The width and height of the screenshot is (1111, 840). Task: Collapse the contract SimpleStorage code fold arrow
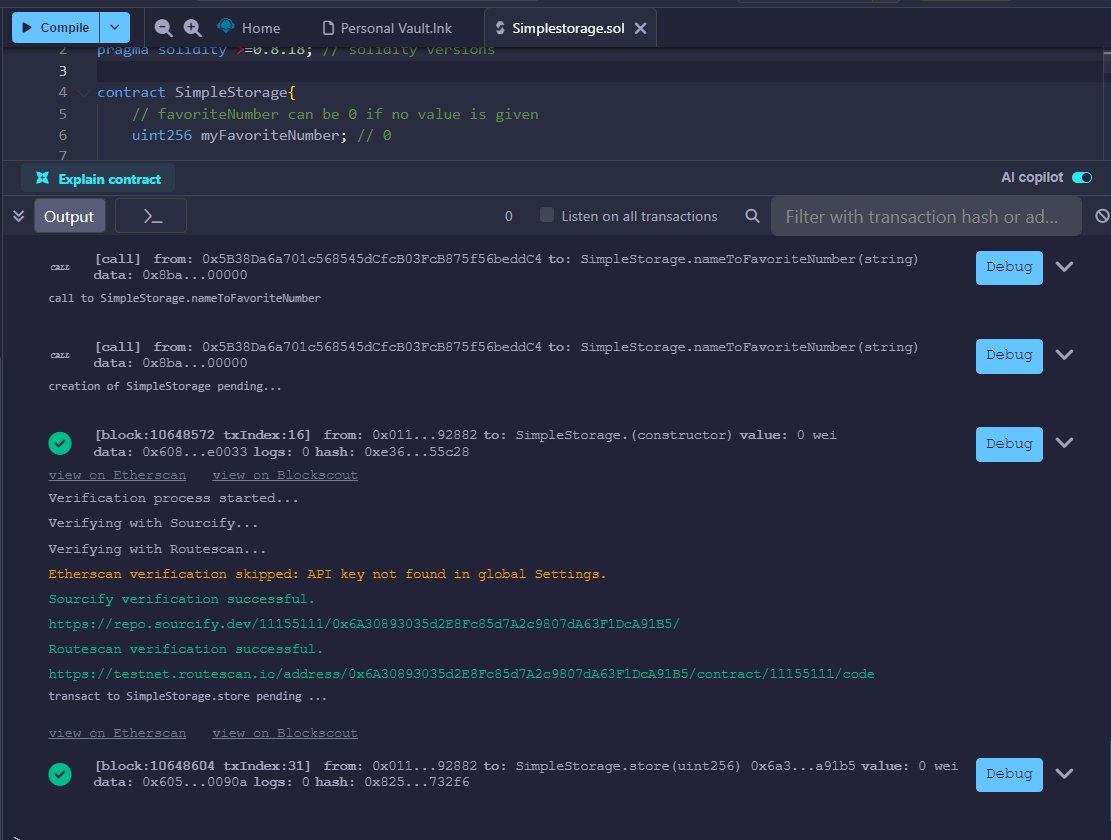pos(84,92)
